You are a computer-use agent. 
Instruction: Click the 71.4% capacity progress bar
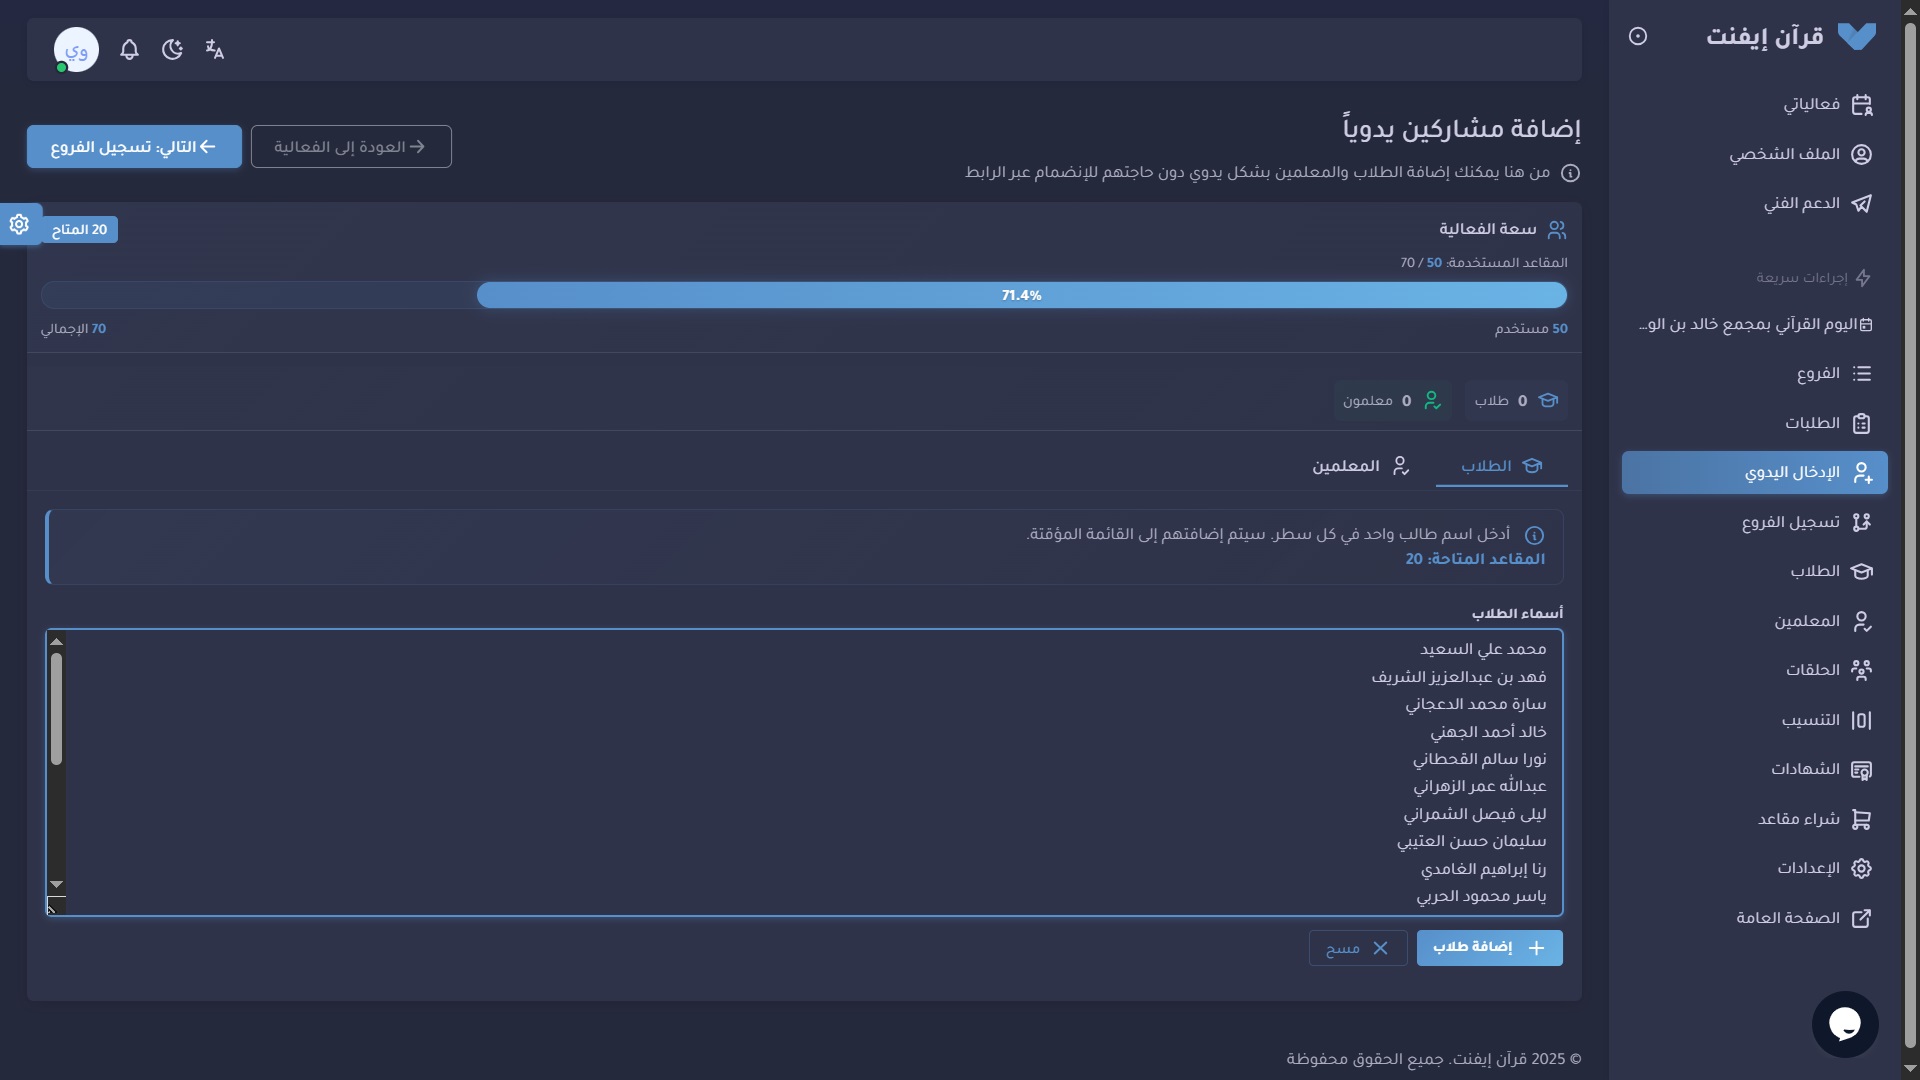pos(1021,294)
